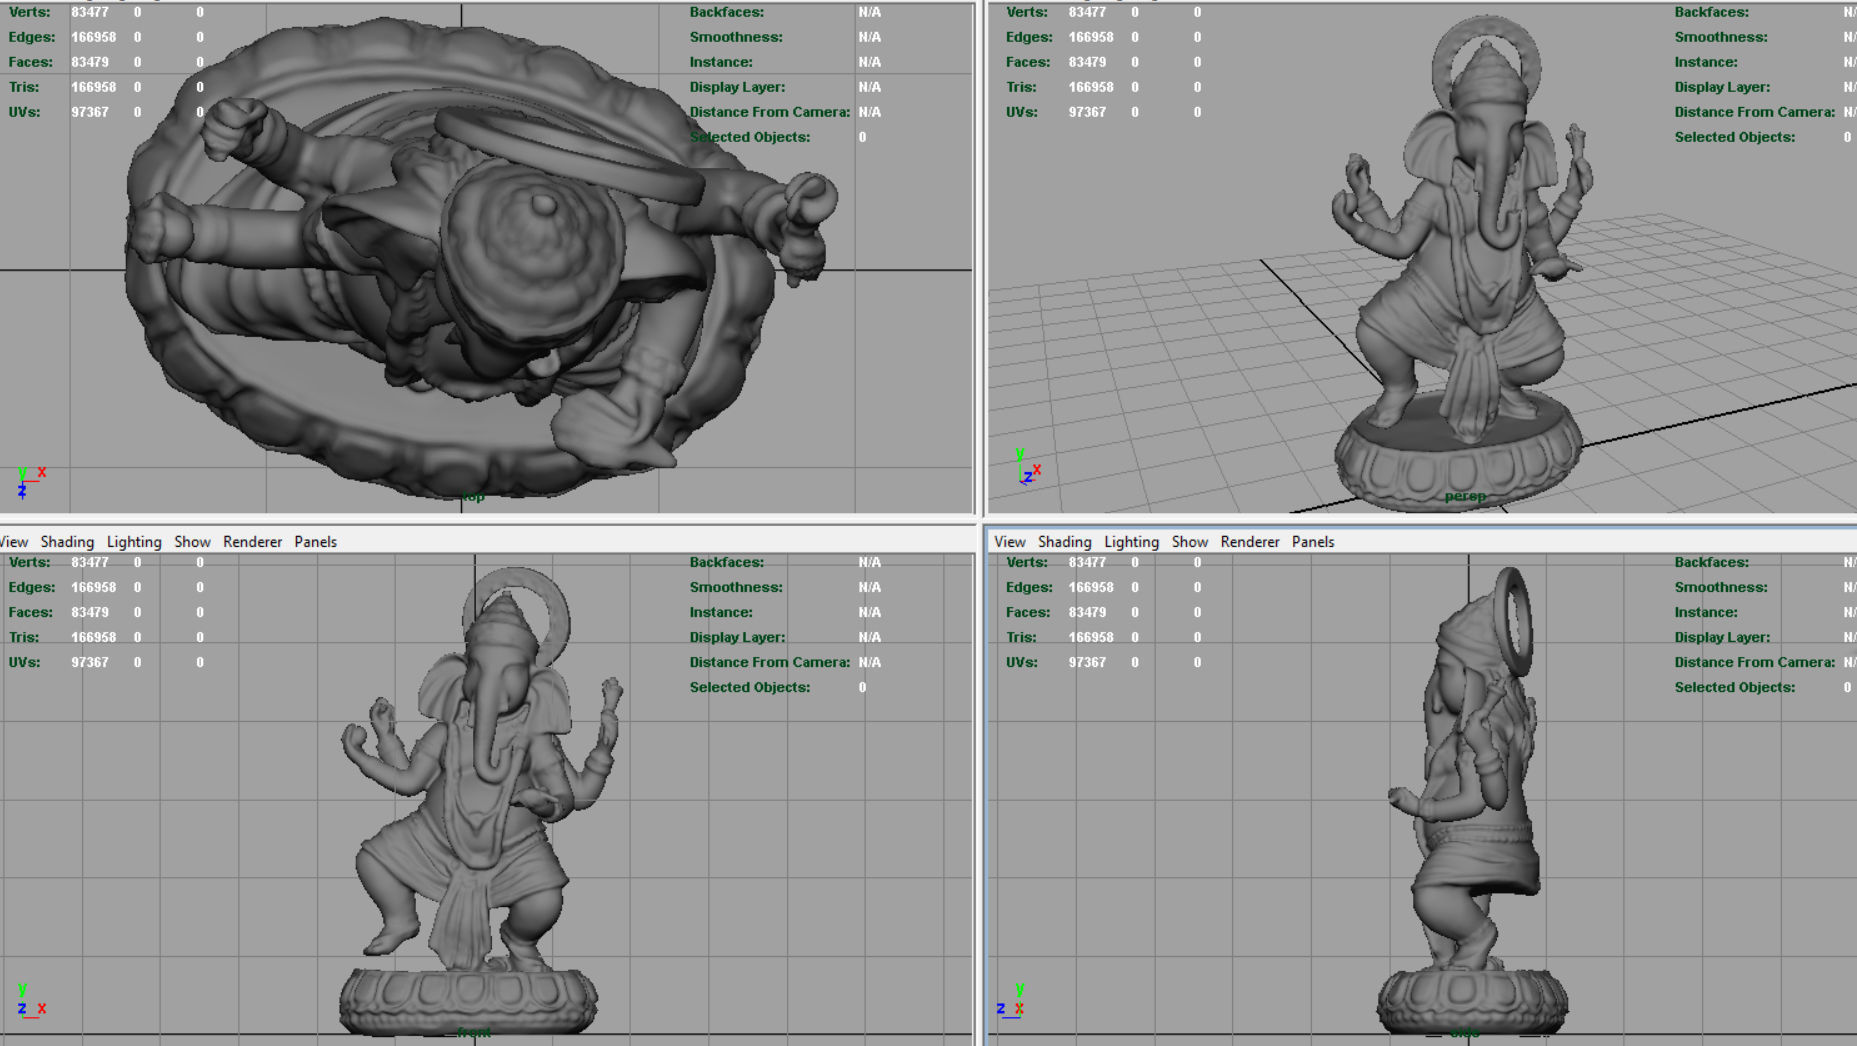The height and width of the screenshot is (1046, 1857).
Task: Click the 'front' camera label in the viewport
Action: pos(474,1032)
